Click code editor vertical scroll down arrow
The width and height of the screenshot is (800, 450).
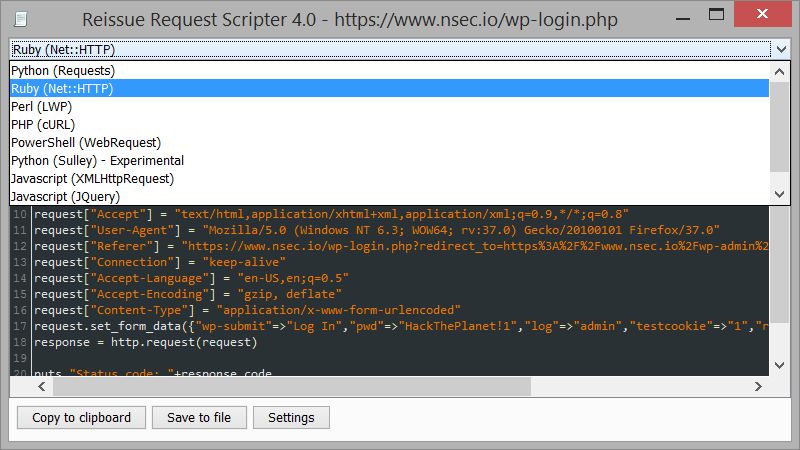780,365
